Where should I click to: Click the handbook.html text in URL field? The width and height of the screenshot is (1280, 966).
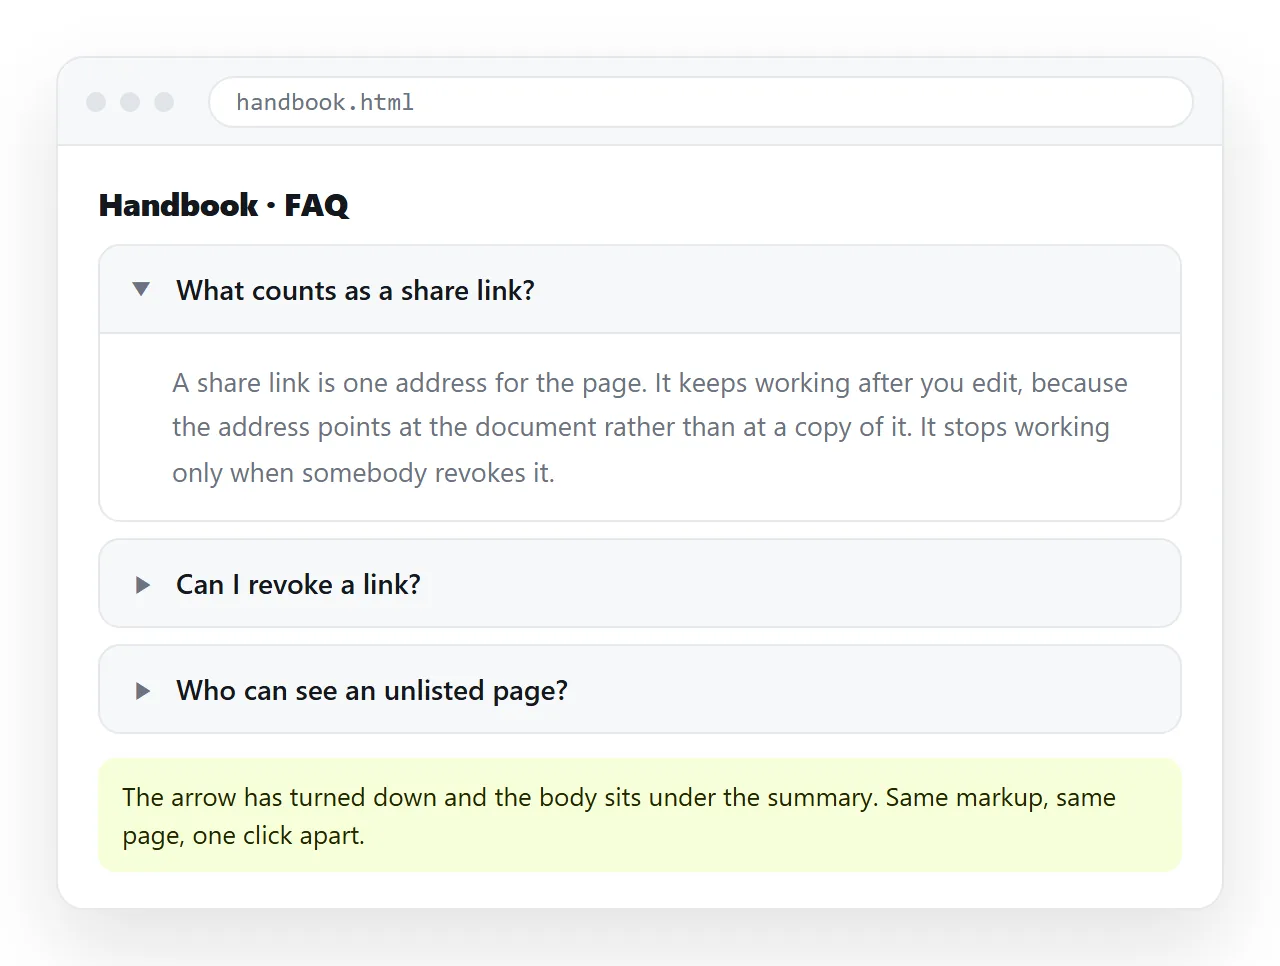325,102
